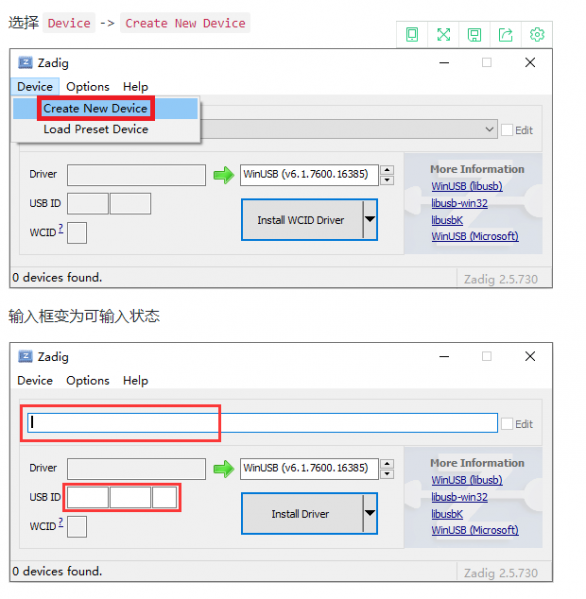Click the green arrow beside Install Driver window's driver field
The image size is (586, 599).
tap(223, 468)
